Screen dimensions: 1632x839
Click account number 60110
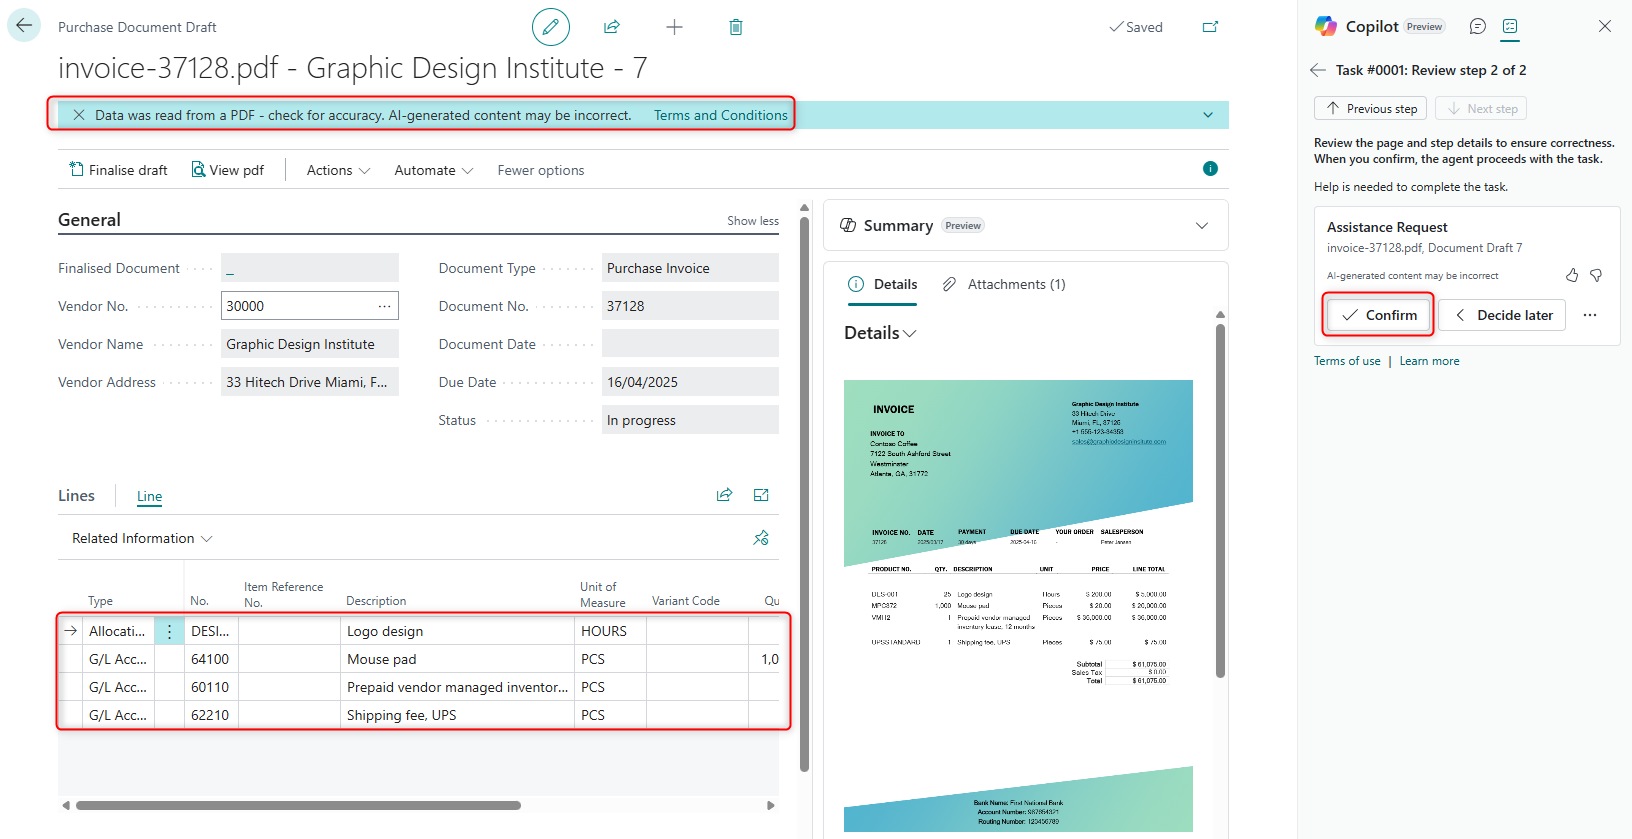click(211, 687)
